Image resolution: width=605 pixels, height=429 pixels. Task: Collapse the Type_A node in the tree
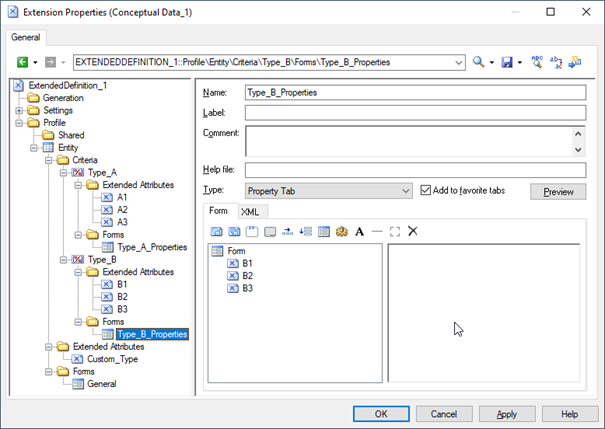[63, 172]
